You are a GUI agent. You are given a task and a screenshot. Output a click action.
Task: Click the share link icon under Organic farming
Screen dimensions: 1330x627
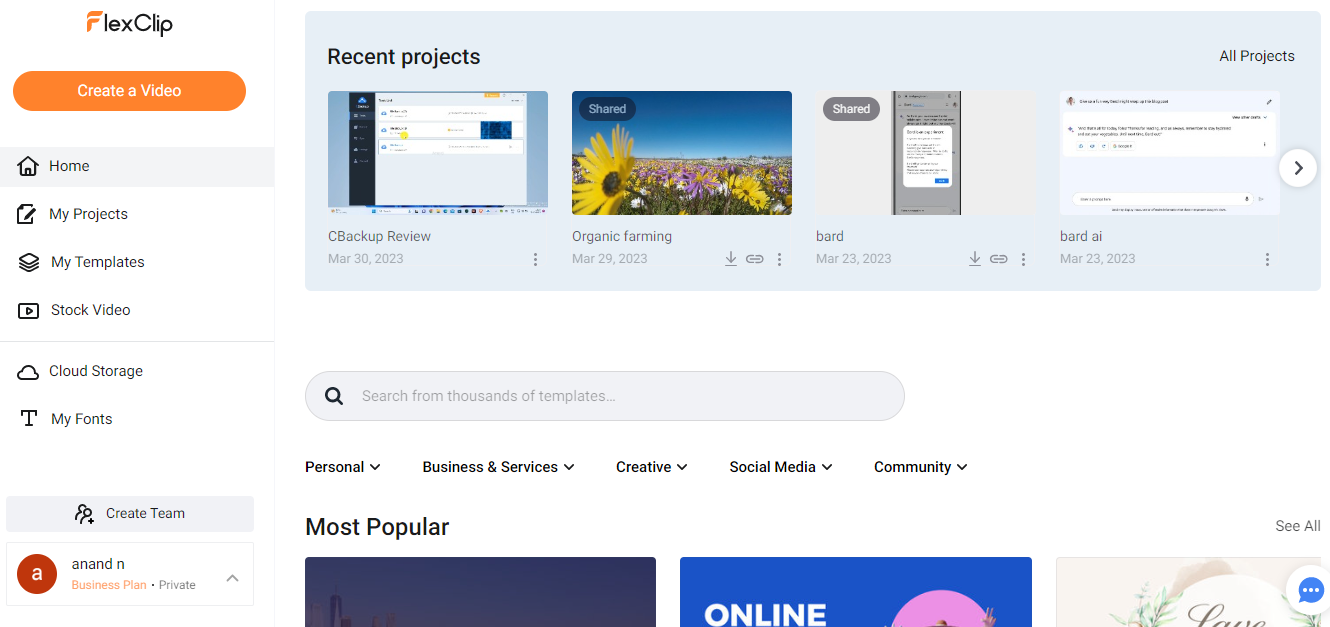pyautogui.click(x=755, y=259)
